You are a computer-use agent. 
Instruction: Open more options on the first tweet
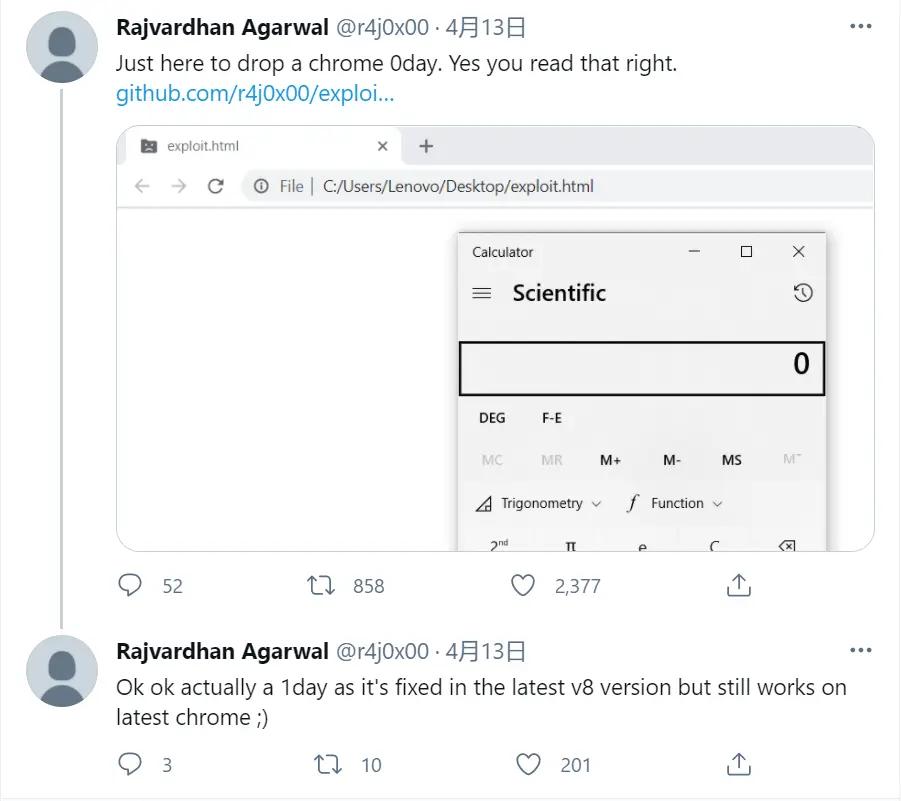click(860, 27)
